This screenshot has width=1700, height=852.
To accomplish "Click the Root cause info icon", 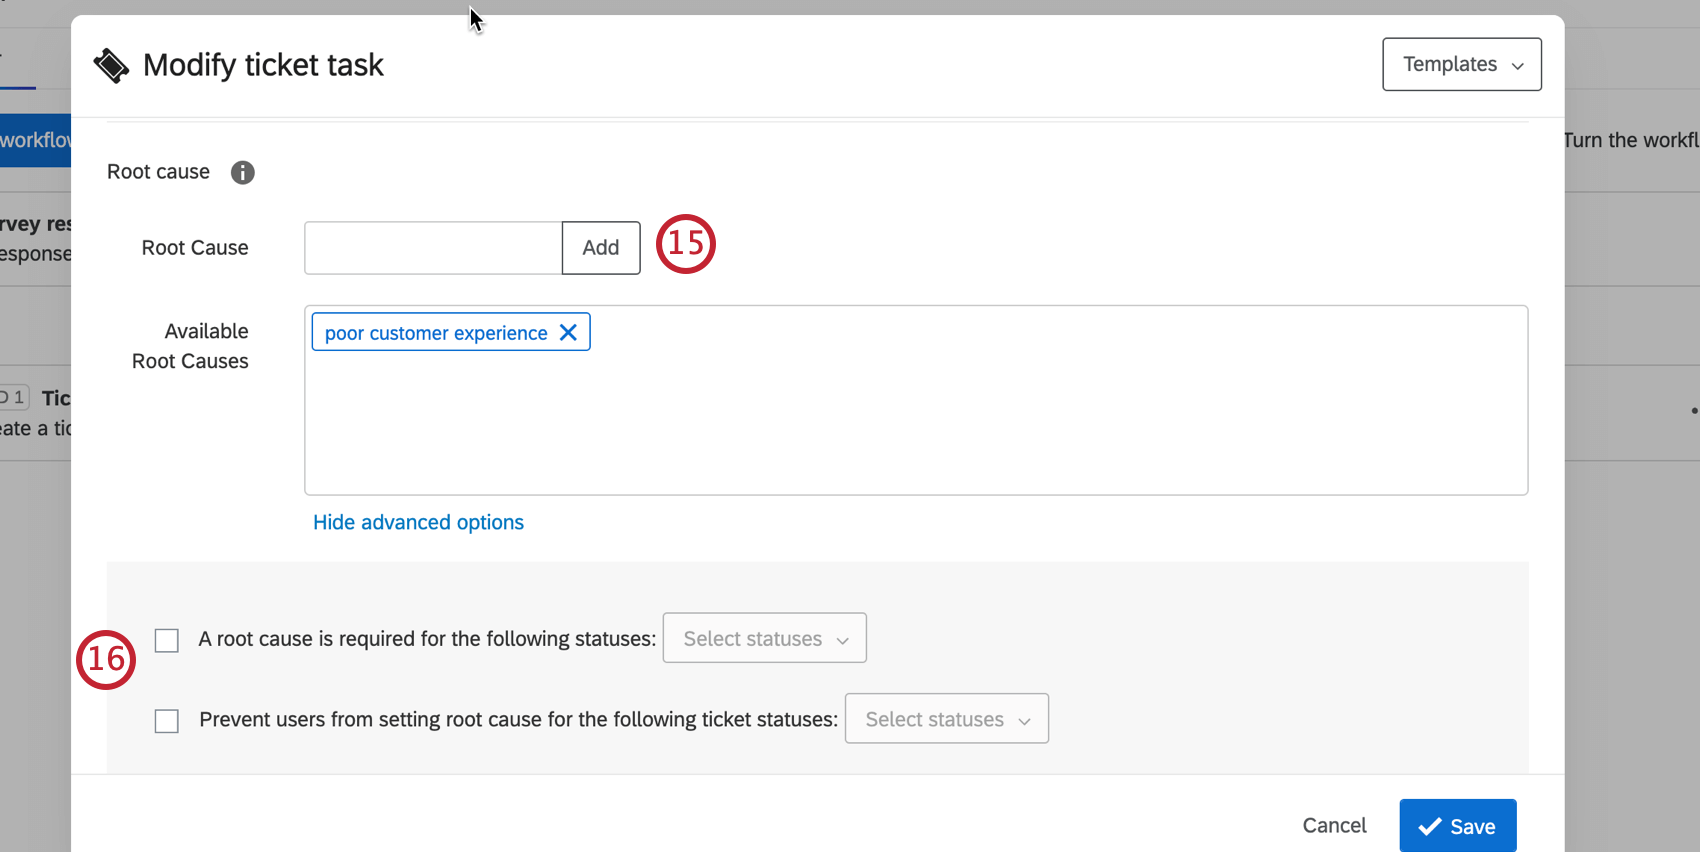I will tap(242, 172).
